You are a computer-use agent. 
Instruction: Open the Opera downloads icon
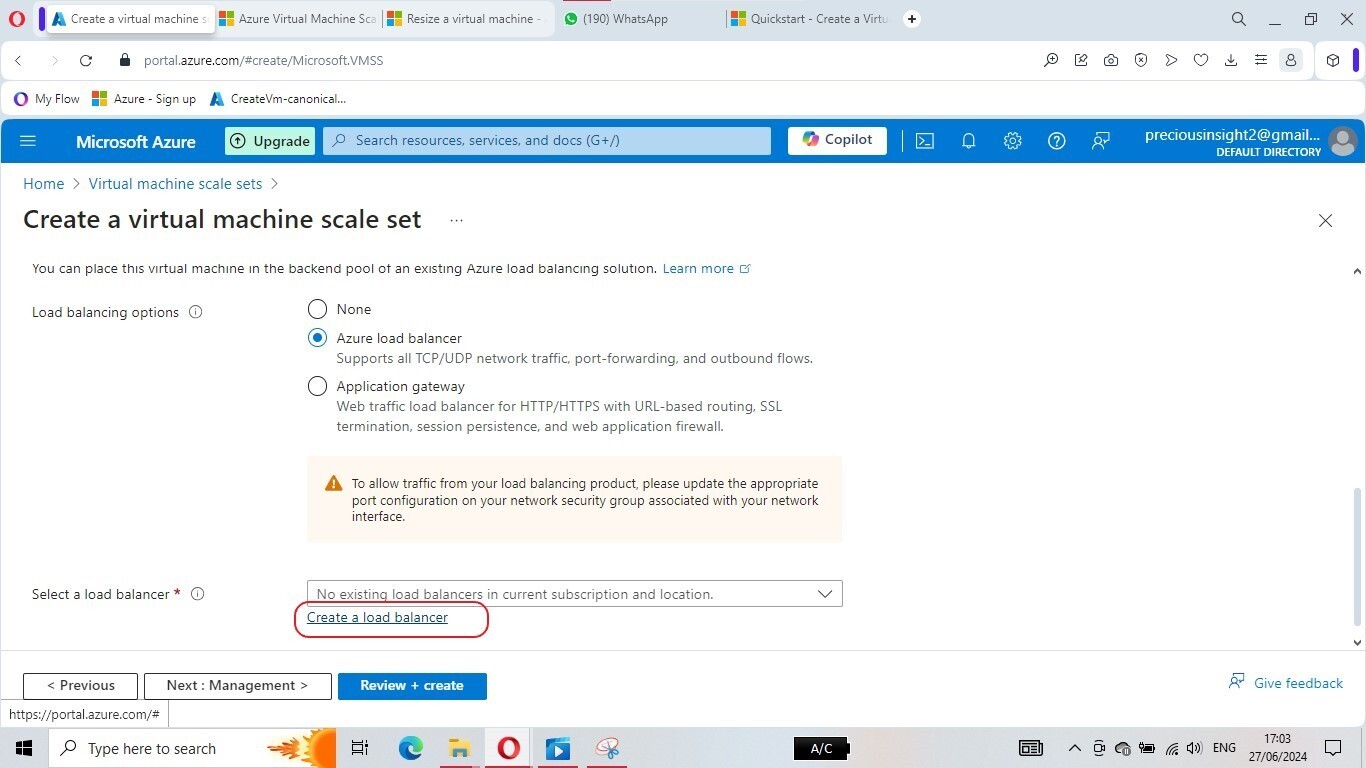coord(1231,60)
